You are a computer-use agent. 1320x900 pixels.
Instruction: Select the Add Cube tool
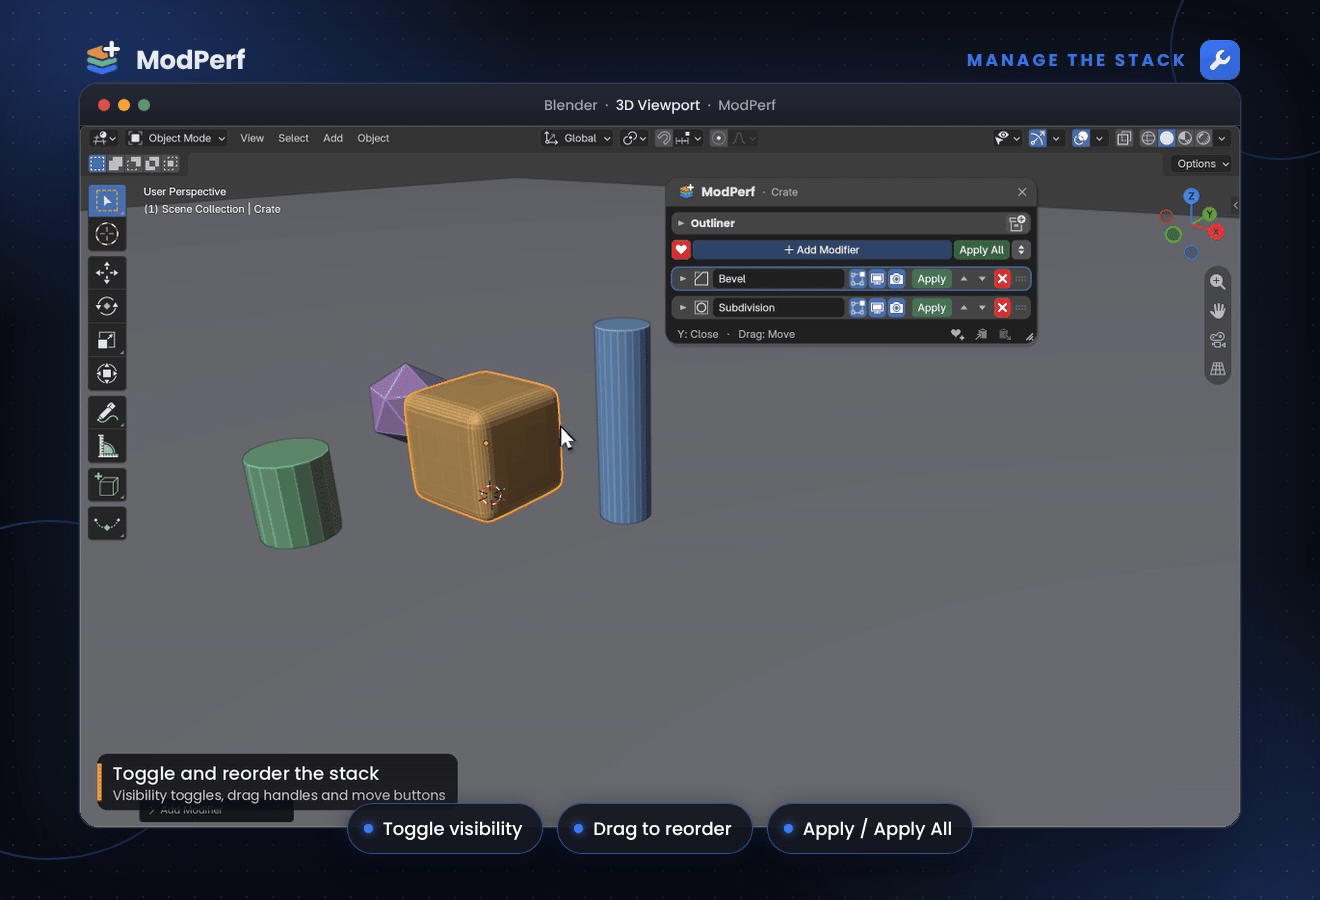pyautogui.click(x=107, y=485)
